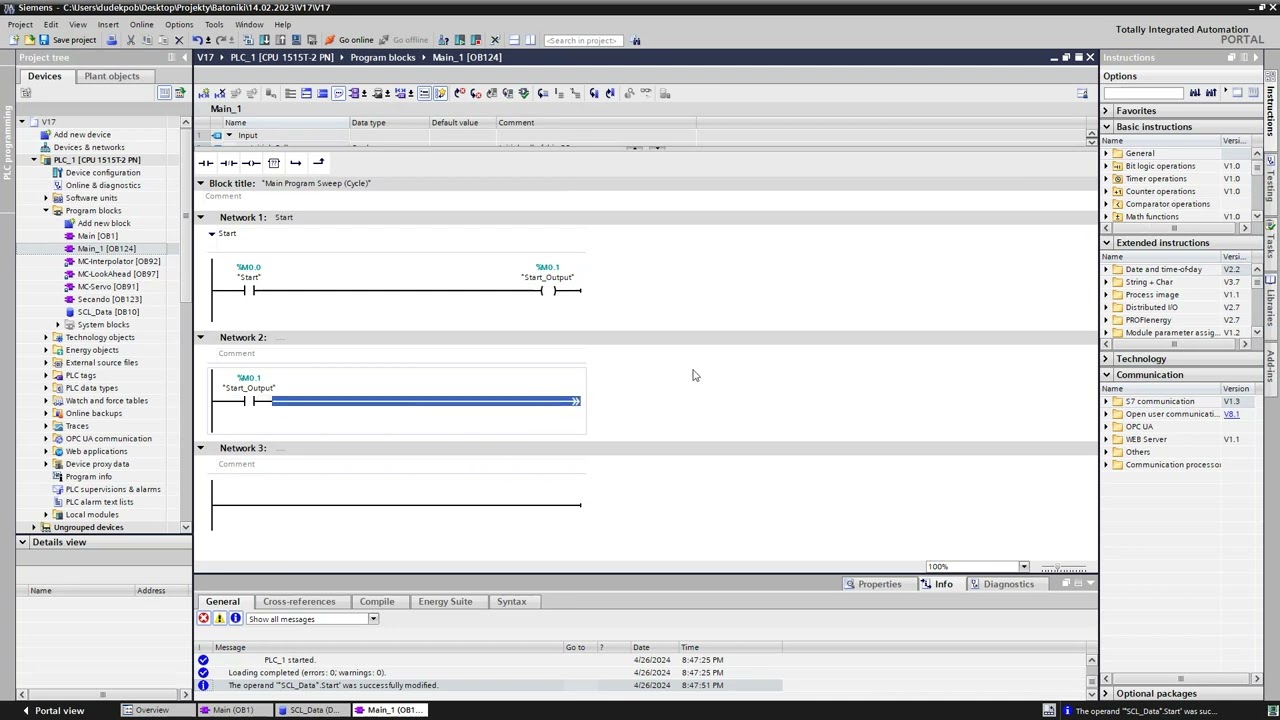The width and height of the screenshot is (1280, 720).
Task: Open the zoom level 100% dropdown
Action: pyautogui.click(x=1023, y=567)
